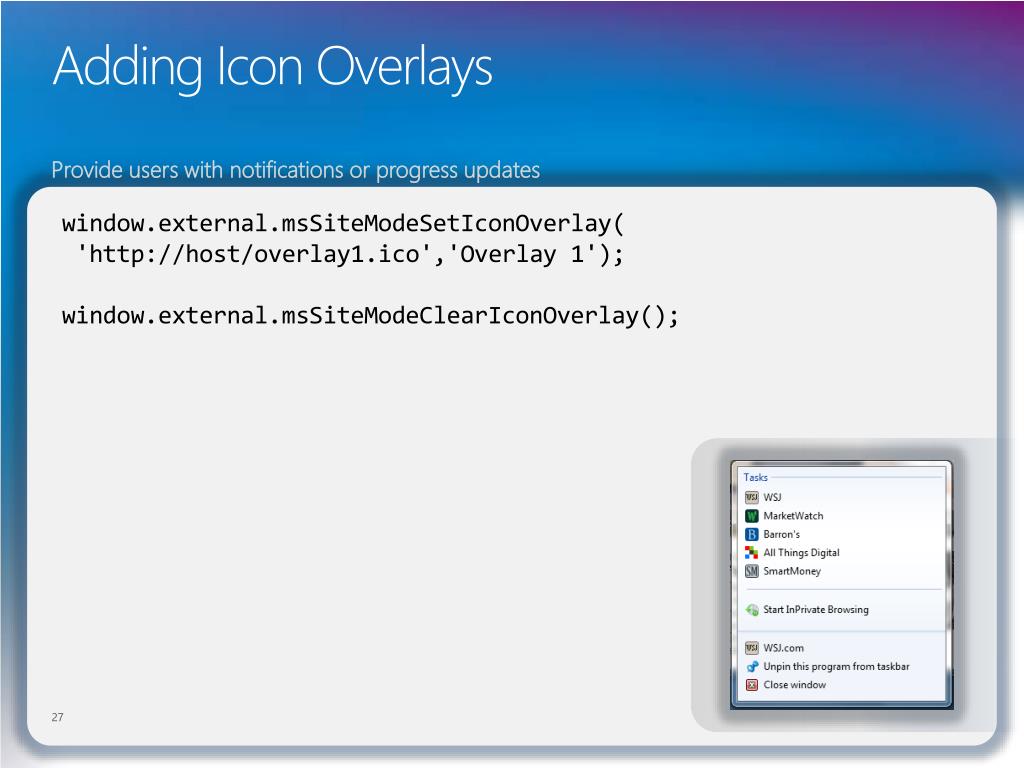Click the slide number 27

coord(57,717)
